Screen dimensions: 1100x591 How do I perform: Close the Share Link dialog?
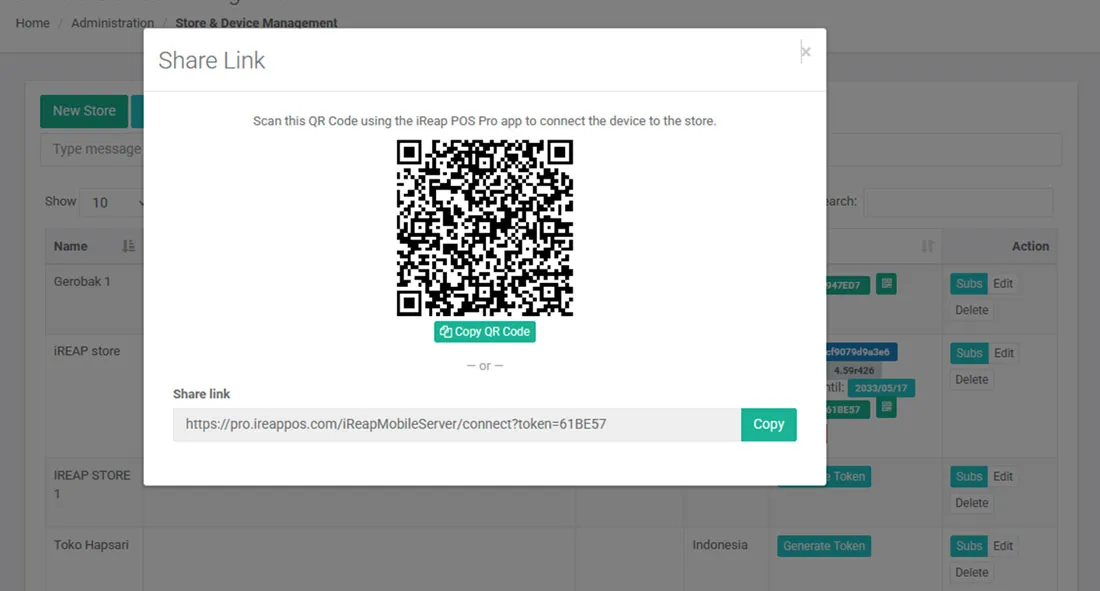[805, 52]
